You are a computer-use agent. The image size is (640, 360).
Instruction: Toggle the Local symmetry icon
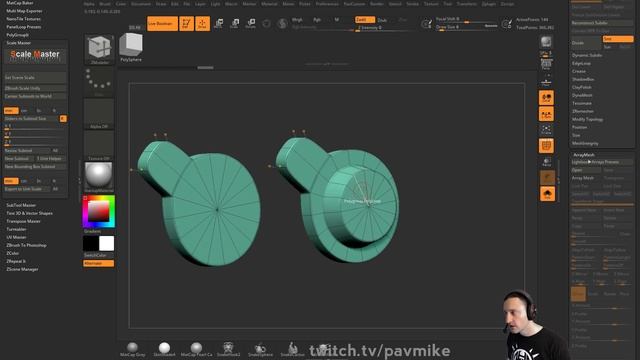546,98
